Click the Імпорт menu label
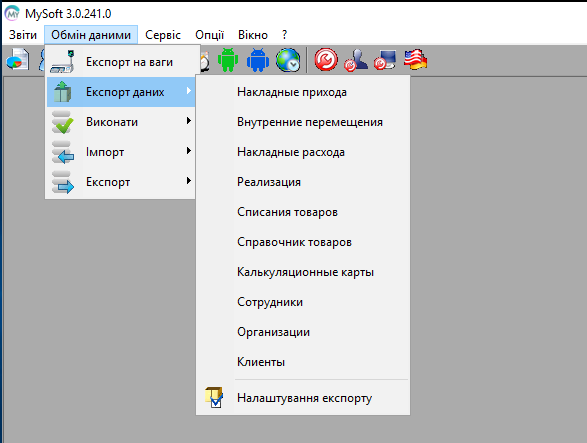Screen dimensions: 587x443 pos(105,152)
